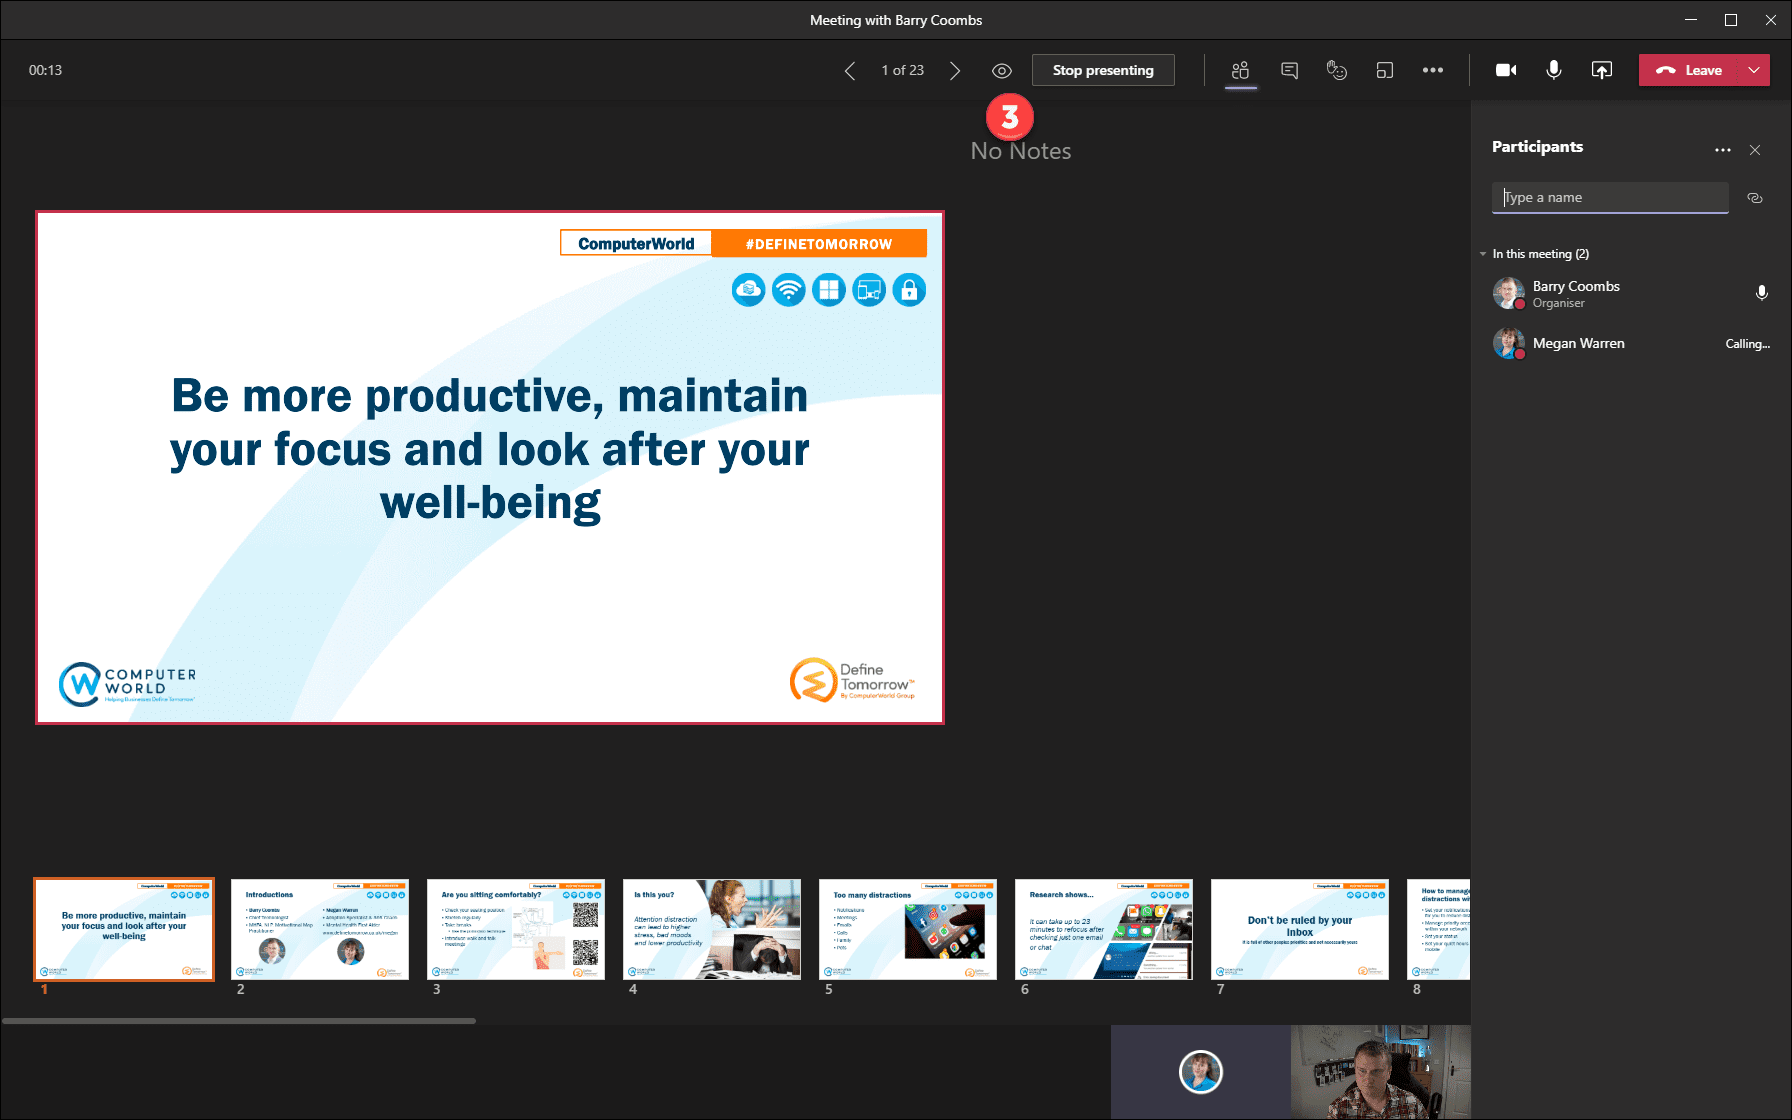
Task: Click the slide thumbnail strip scrollbar
Action: [238, 1020]
